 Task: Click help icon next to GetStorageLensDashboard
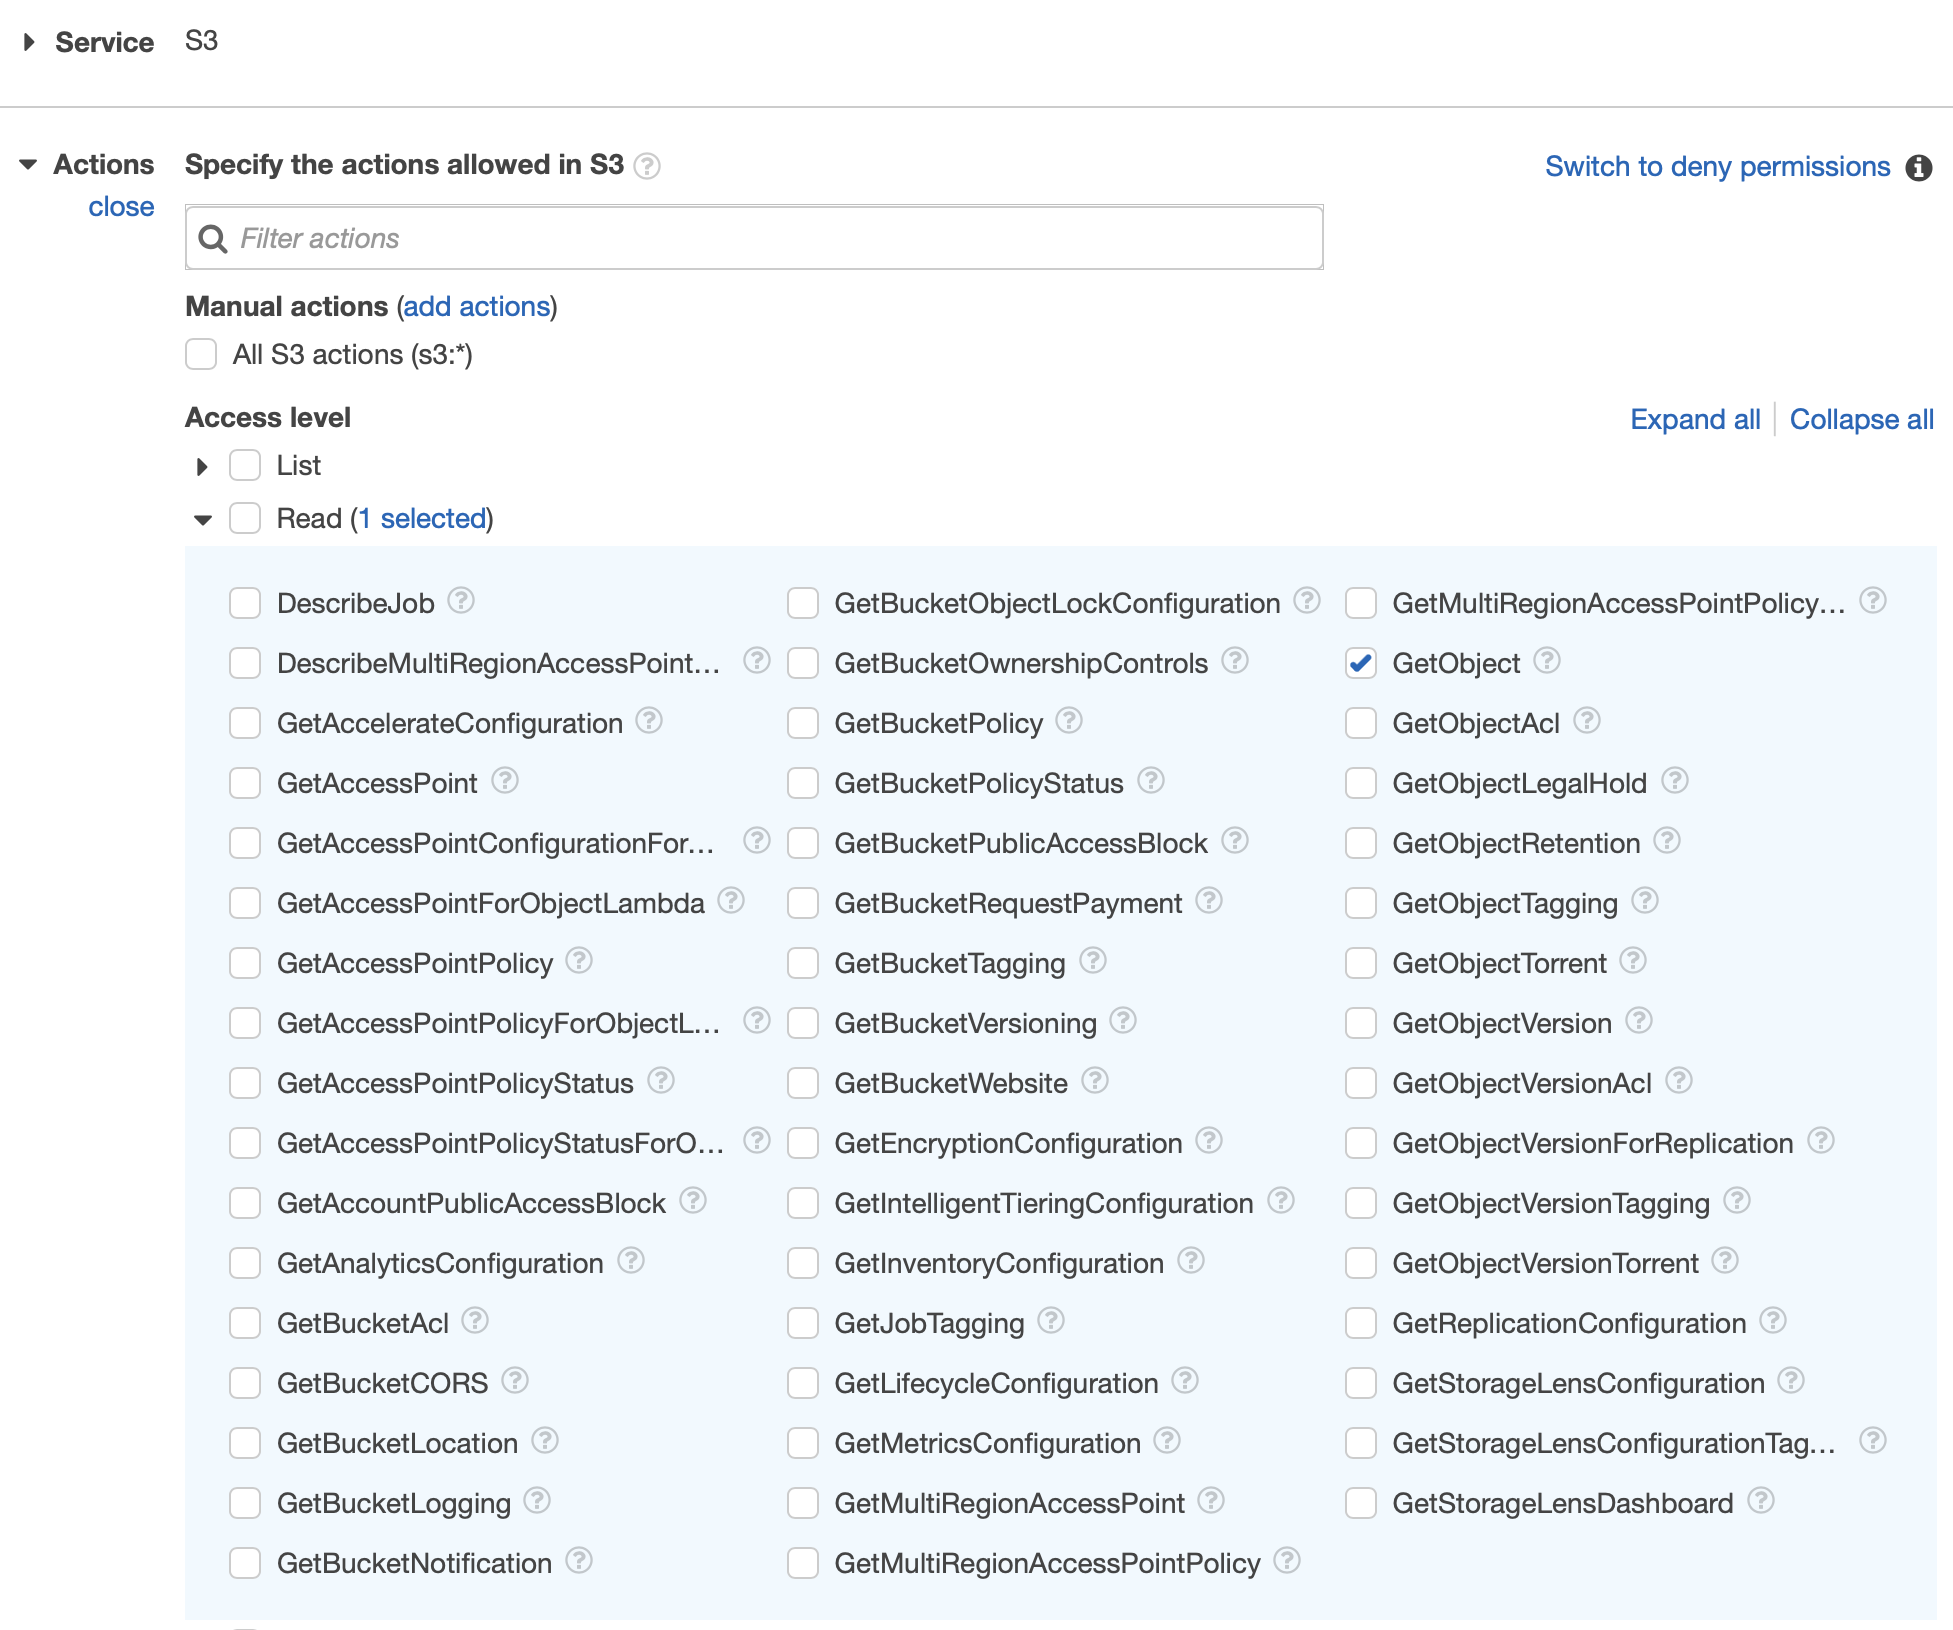pos(1760,1501)
